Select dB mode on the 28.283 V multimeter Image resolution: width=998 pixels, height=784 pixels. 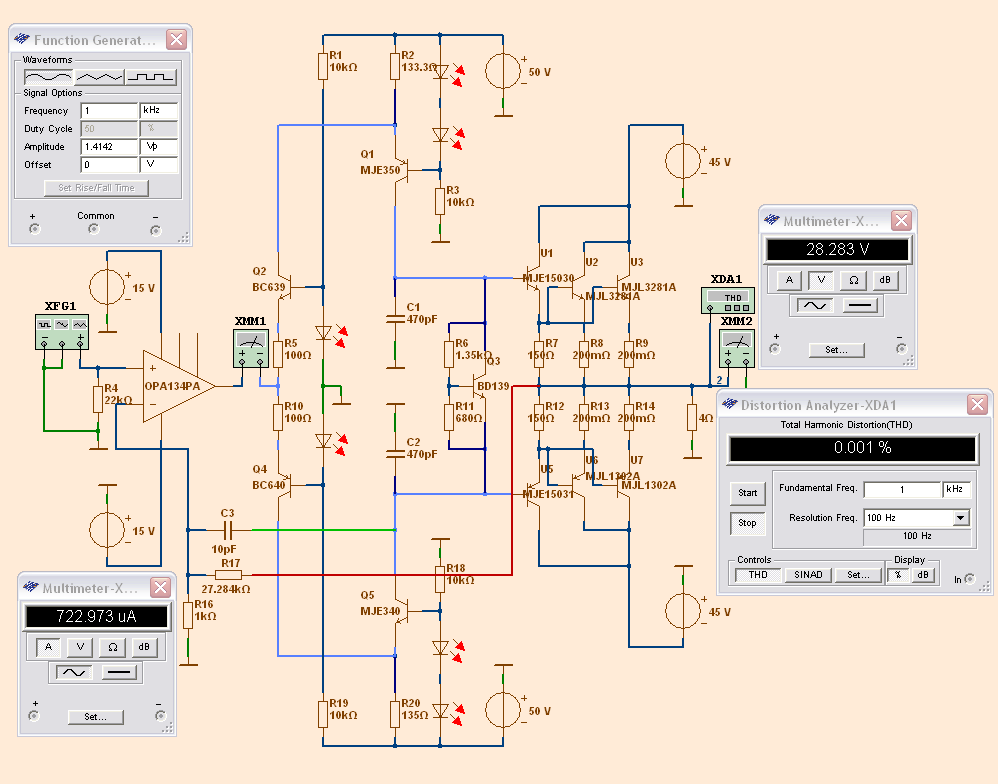point(885,280)
